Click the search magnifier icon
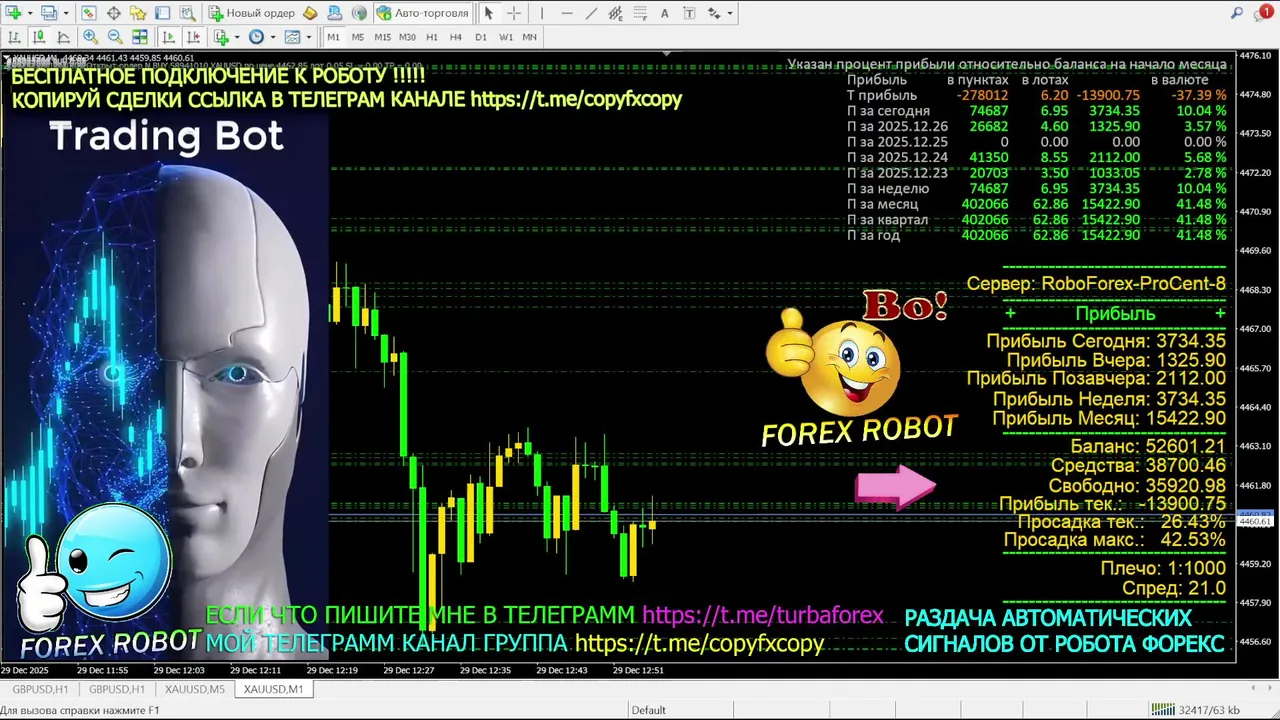 click(x=1236, y=13)
